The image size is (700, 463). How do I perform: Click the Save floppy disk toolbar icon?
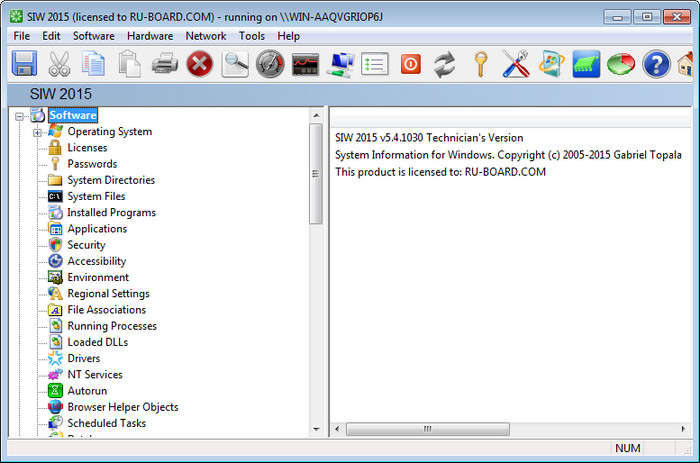point(25,65)
